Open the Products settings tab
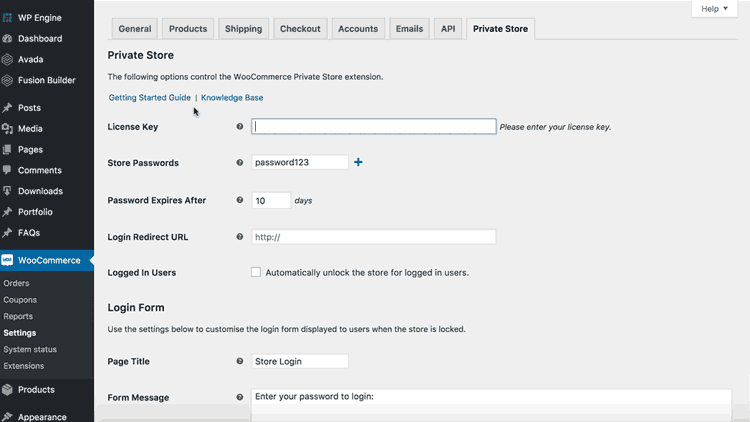Viewport: 750px width, 422px height. point(188,29)
